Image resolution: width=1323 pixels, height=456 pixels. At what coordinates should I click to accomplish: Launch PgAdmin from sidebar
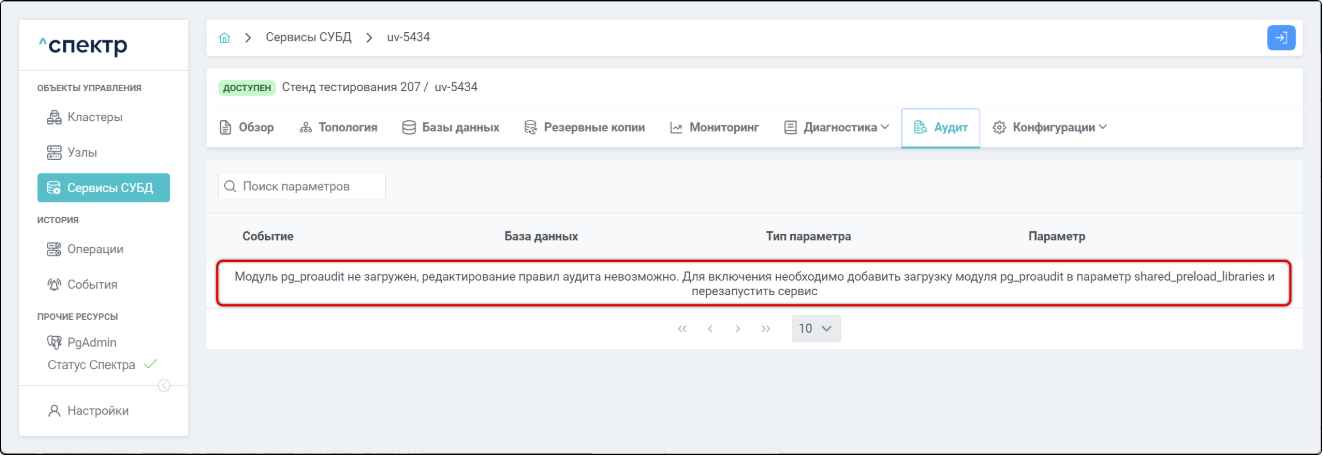pos(90,342)
